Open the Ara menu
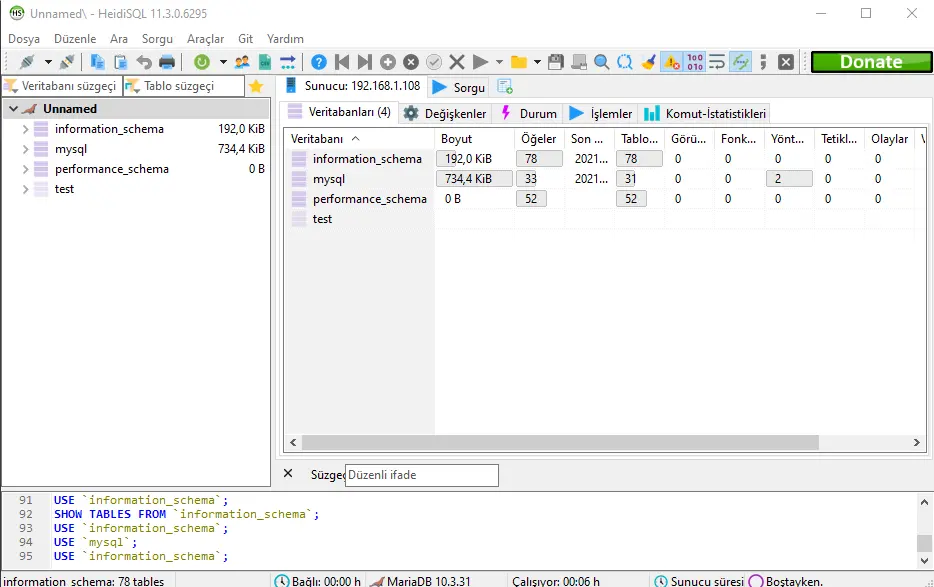The width and height of the screenshot is (934, 587). pos(119,39)
